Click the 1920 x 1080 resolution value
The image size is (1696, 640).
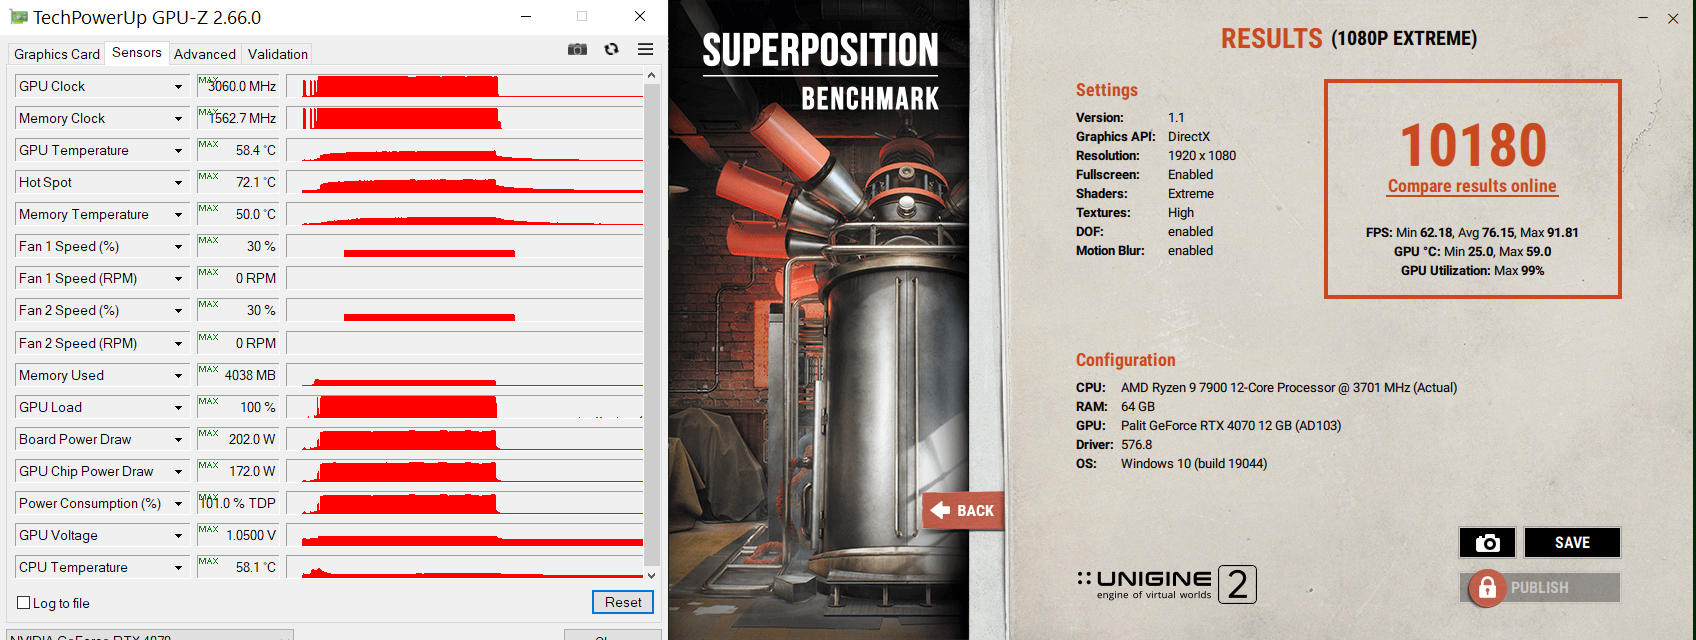coord(1202,156)
